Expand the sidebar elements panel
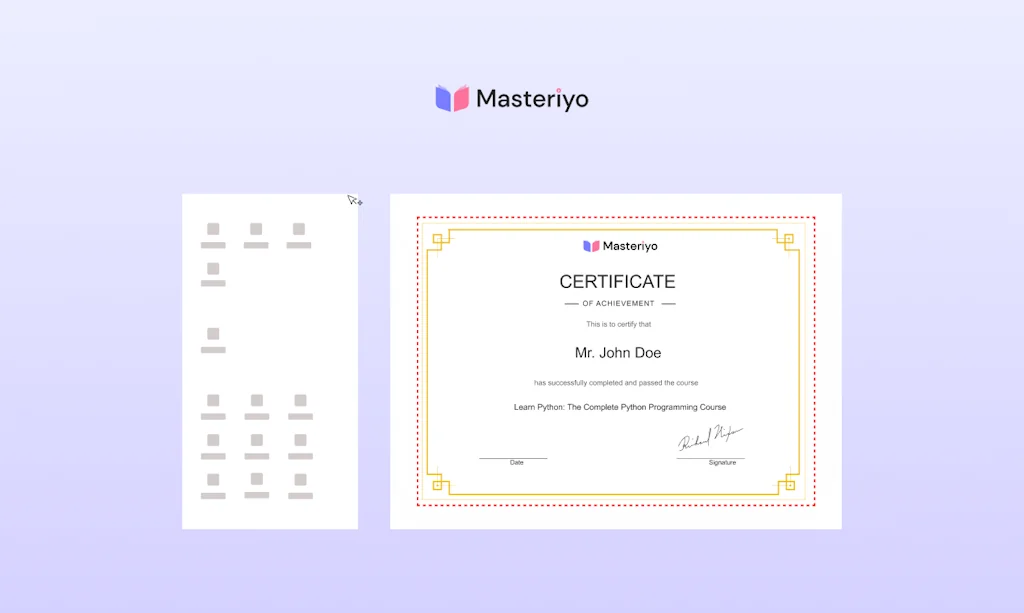Image resolution: width=1024 pixels, height=613 pixels. (270, 360)
